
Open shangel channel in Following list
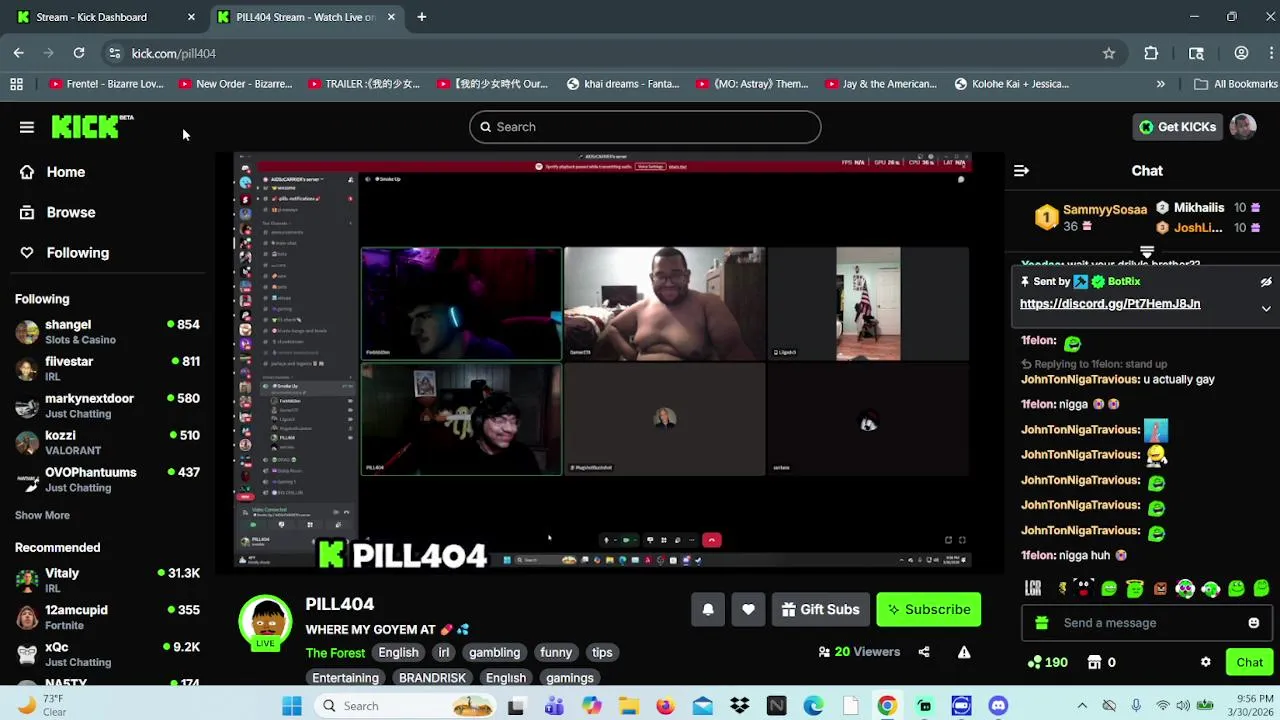coord(107,331)
